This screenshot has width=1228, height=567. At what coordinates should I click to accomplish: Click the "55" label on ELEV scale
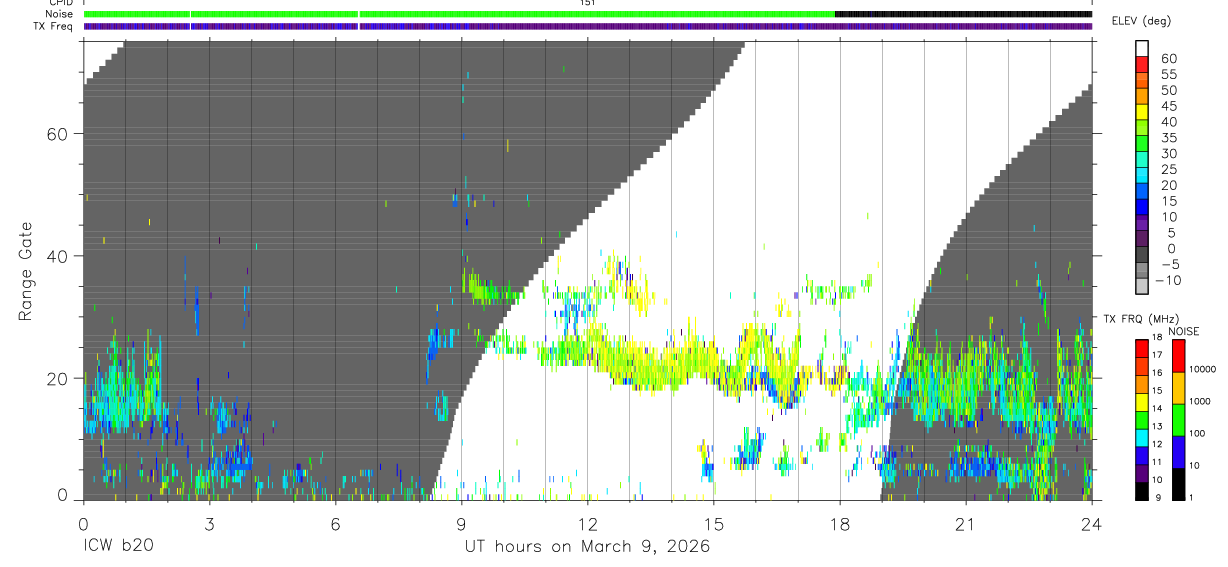(x=1168, y=75)
